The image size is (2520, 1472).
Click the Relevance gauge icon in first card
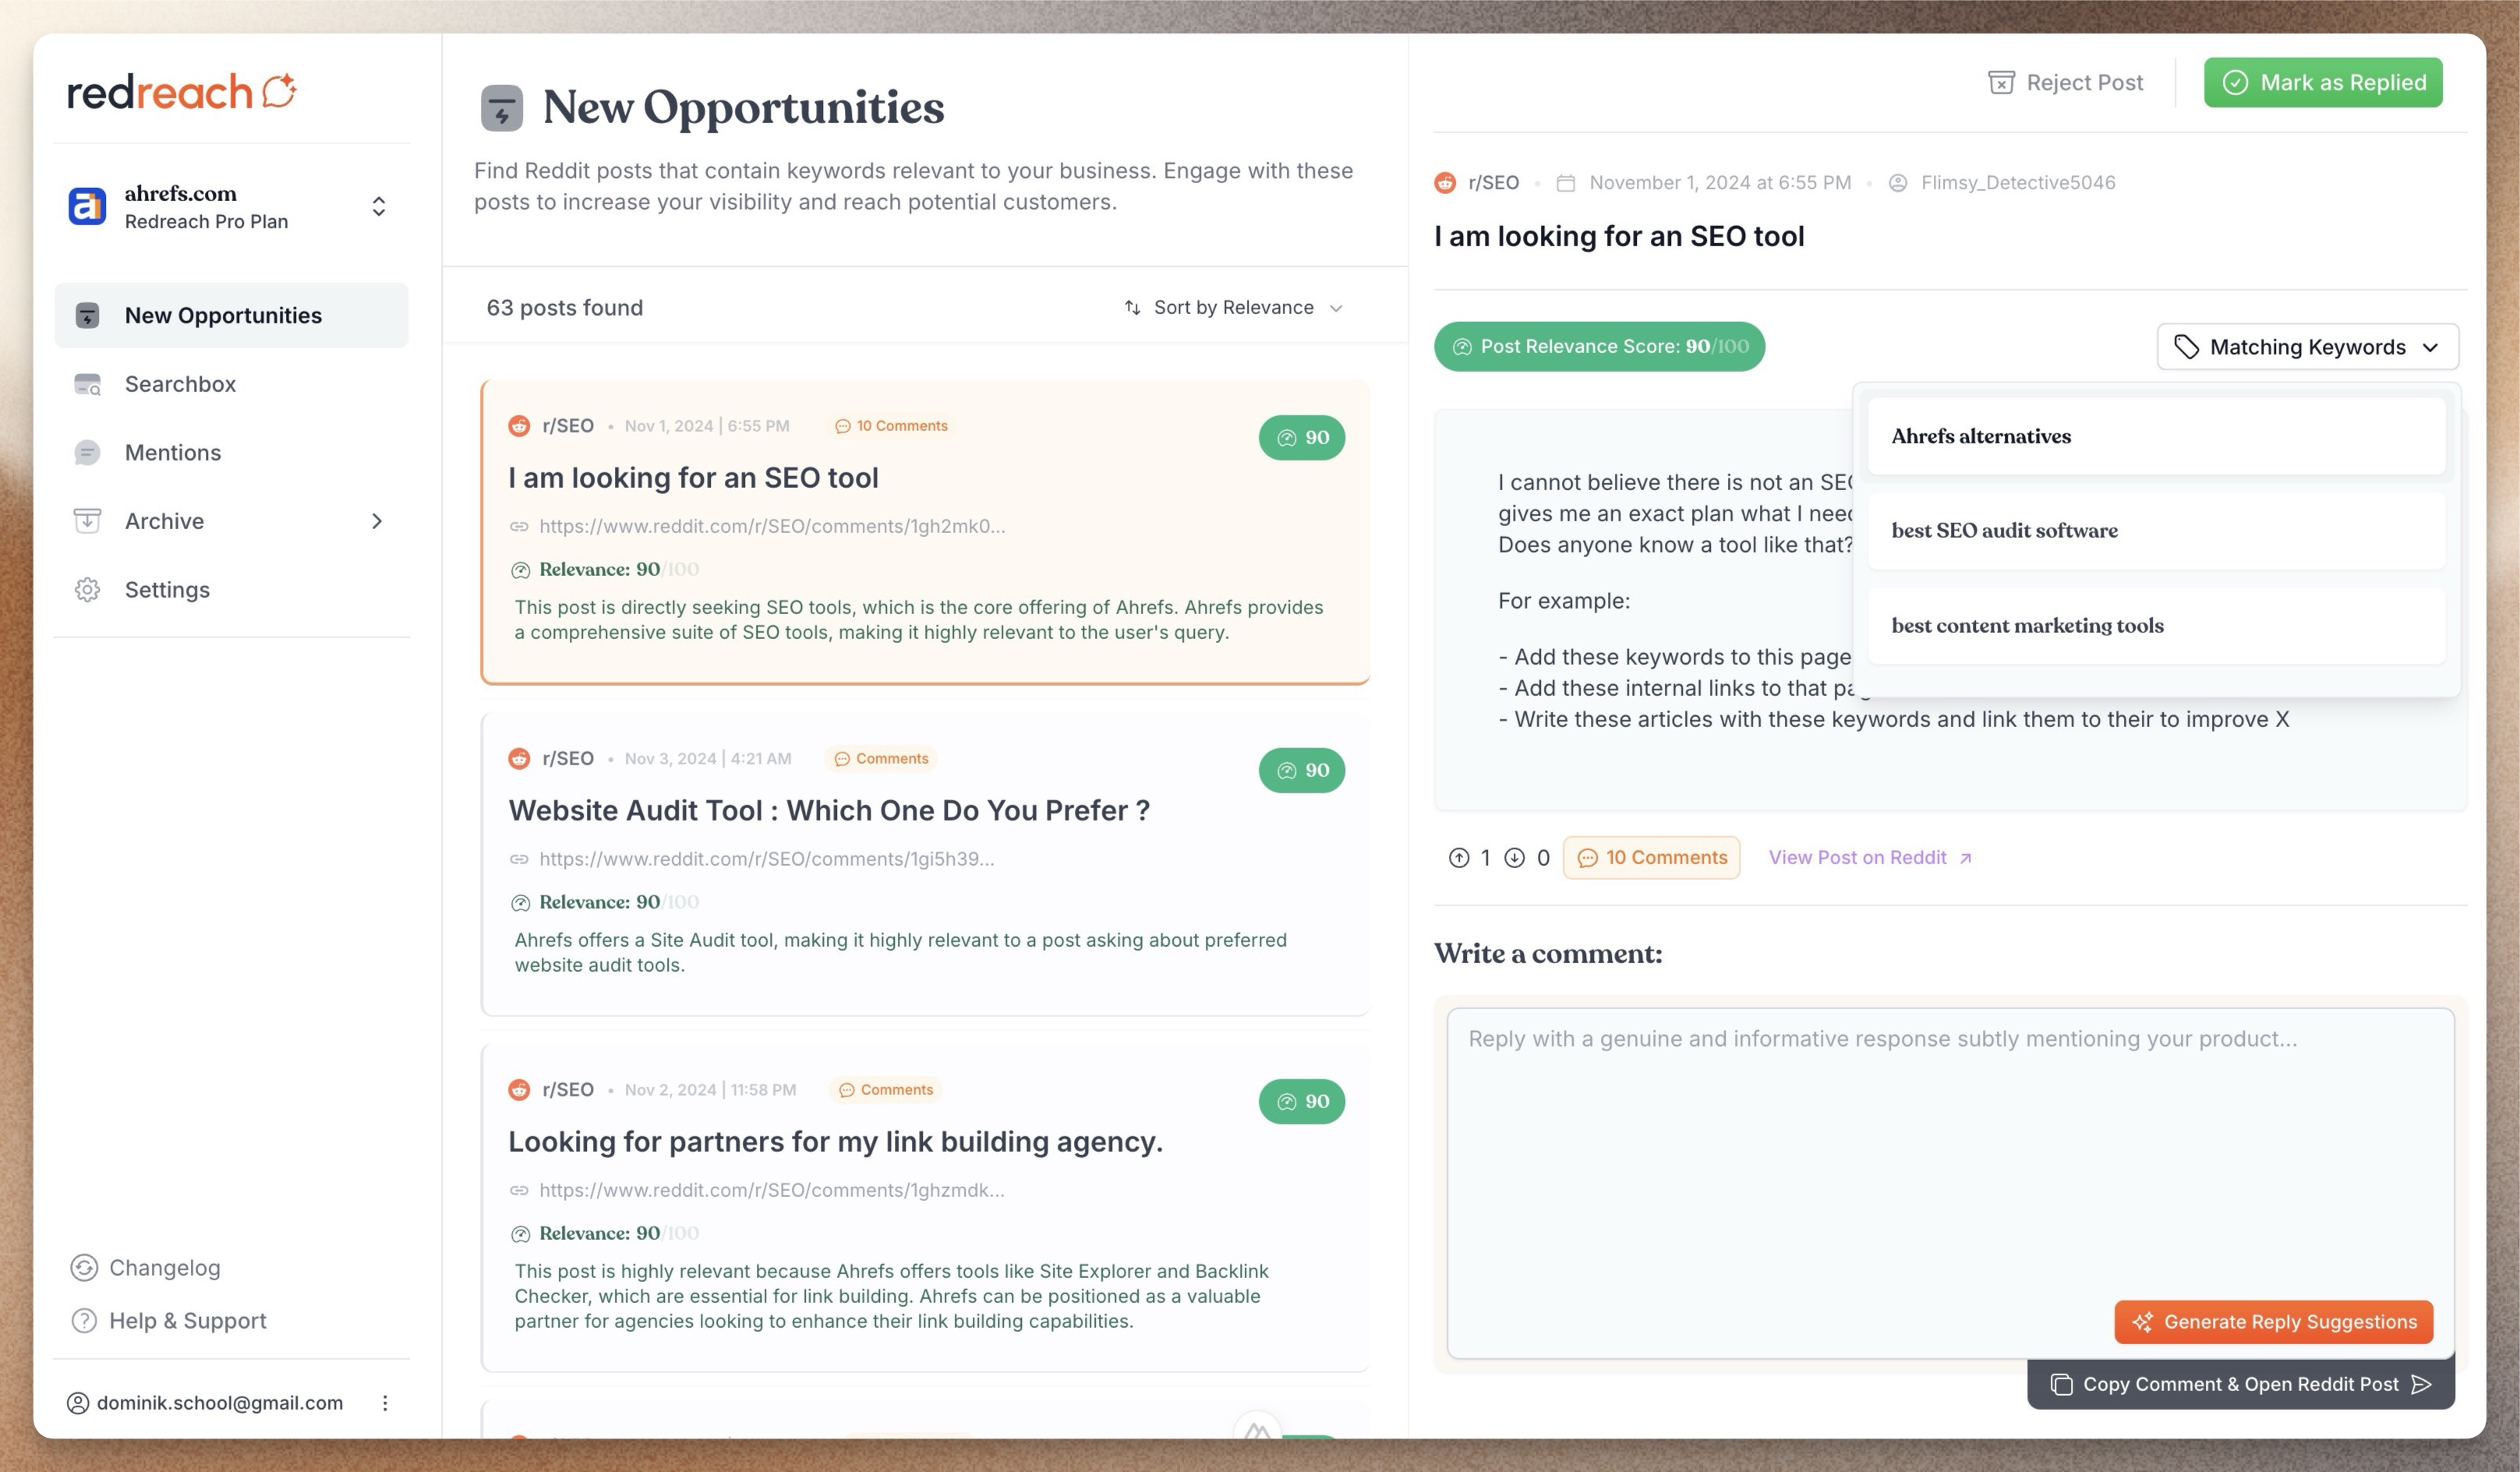click(520, 570)
